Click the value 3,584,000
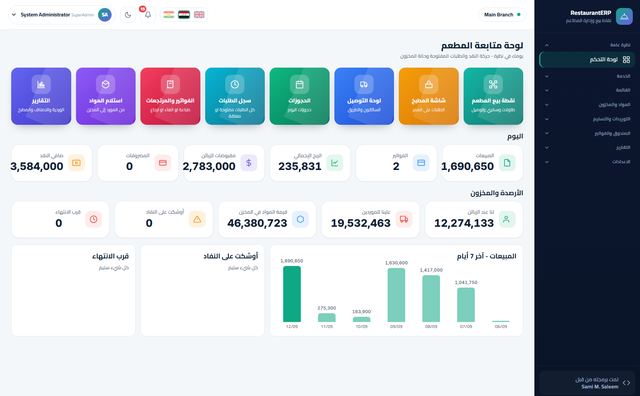Viewport: 640px width, 396px height. 37,167
